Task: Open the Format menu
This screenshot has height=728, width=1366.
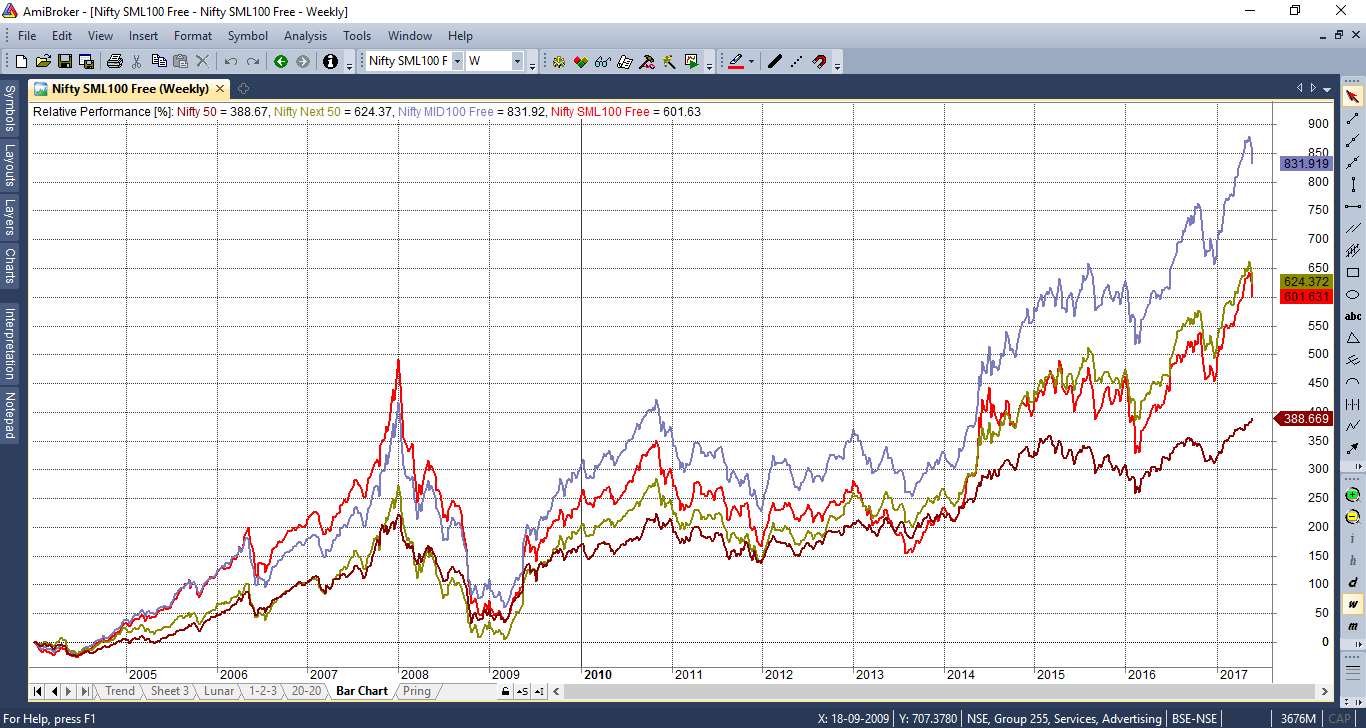Action: pyautogui.click(x=193, y=35)
